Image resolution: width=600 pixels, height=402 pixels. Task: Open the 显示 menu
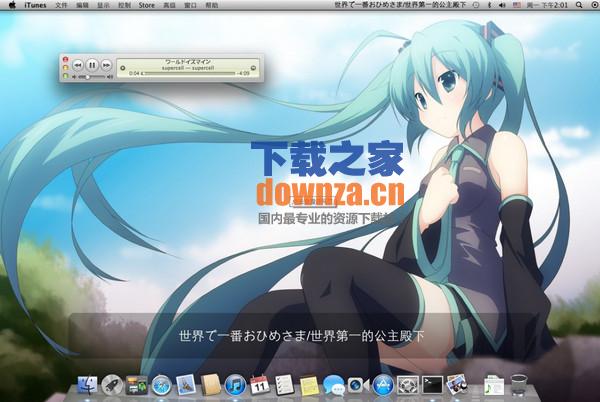click(x=103, y=5)
